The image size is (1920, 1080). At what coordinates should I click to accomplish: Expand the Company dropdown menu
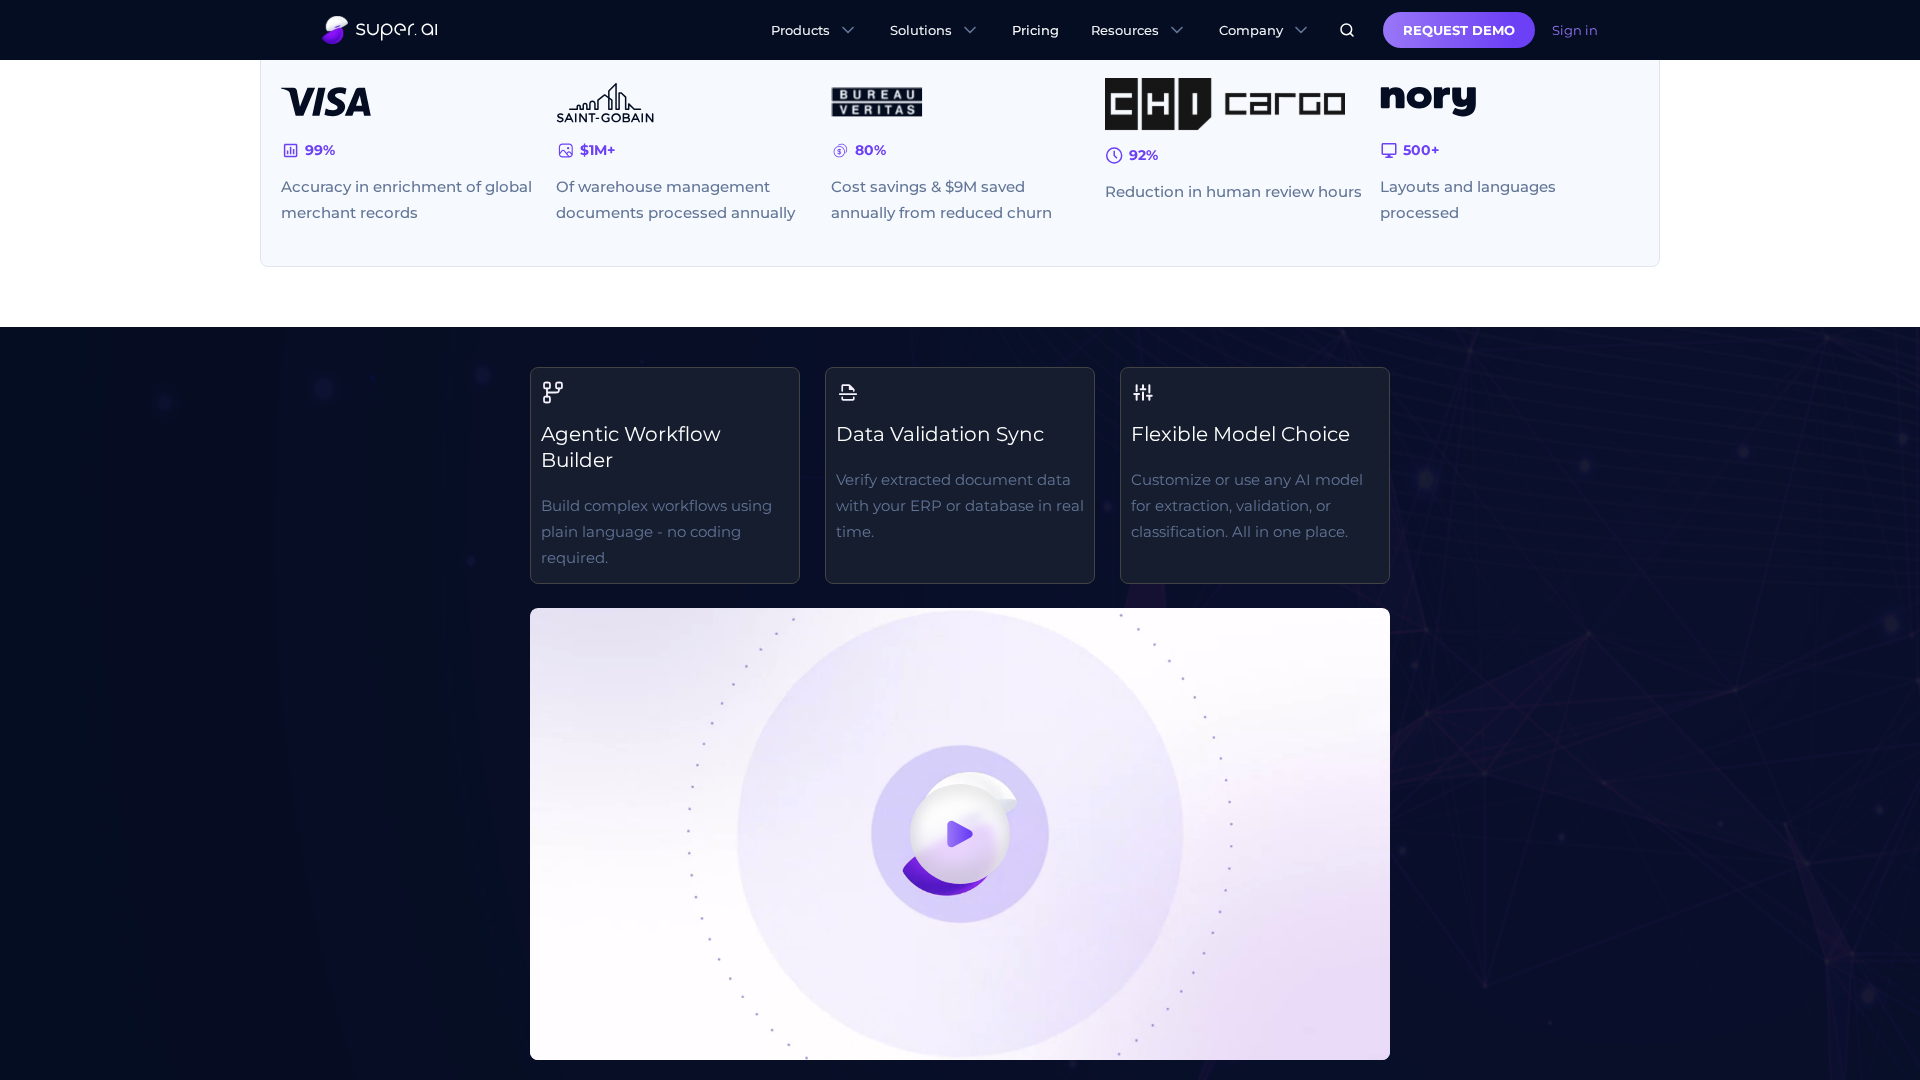[1263, 30]
